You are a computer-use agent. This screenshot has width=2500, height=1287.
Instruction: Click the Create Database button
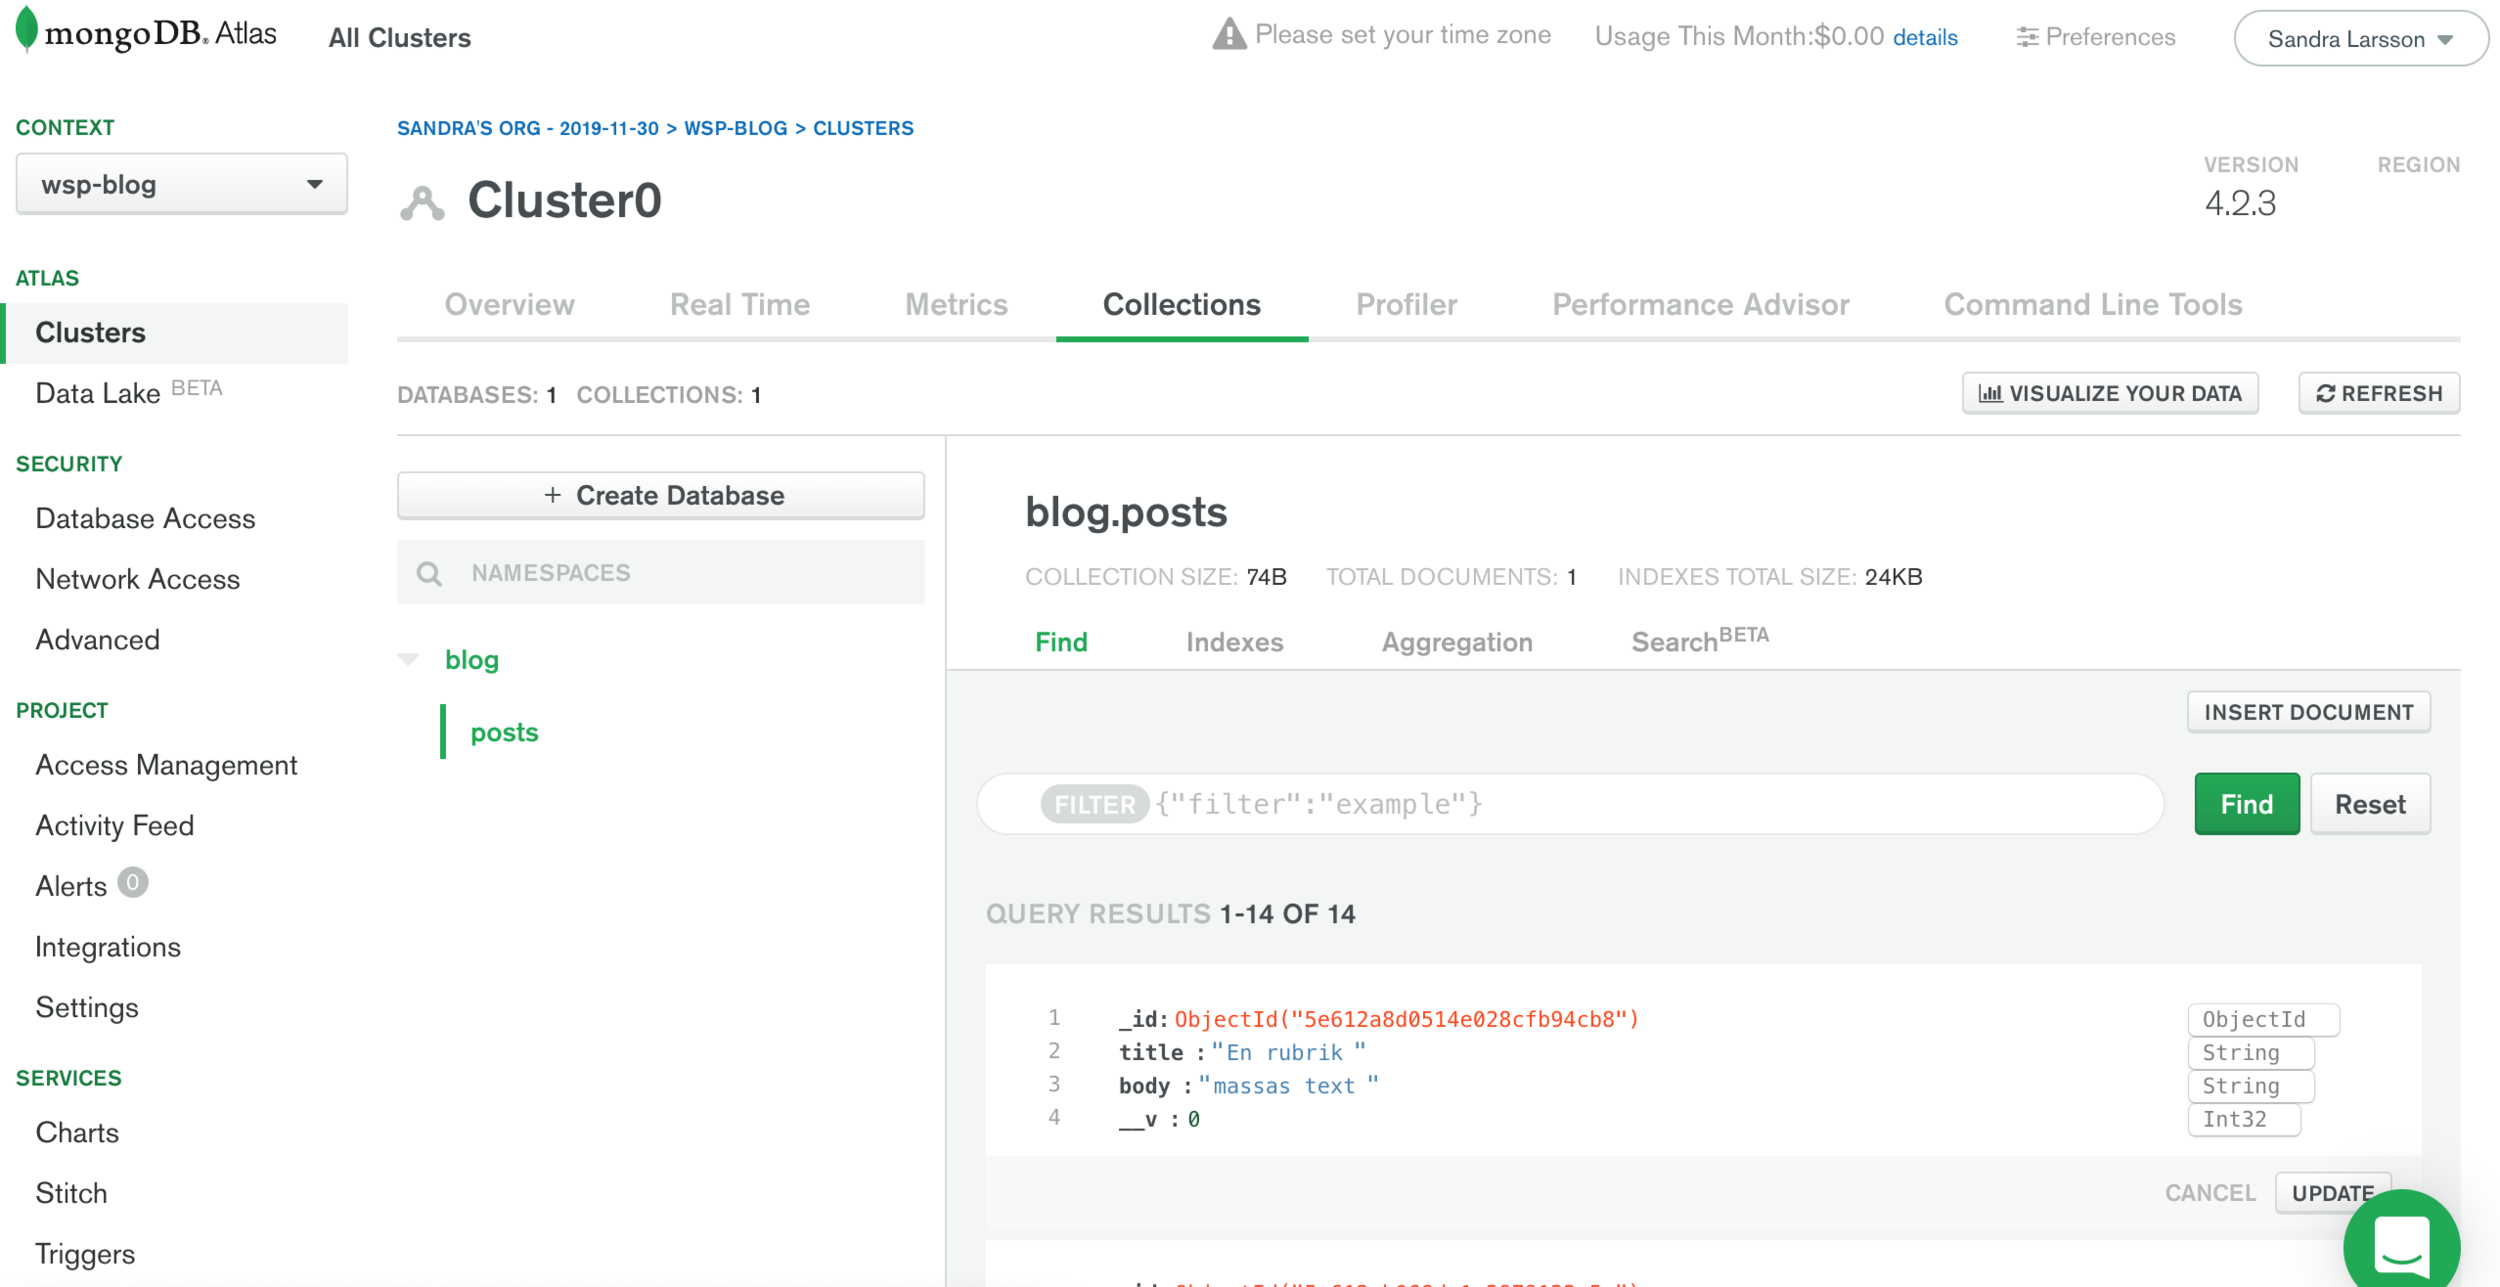click(660, 495)
